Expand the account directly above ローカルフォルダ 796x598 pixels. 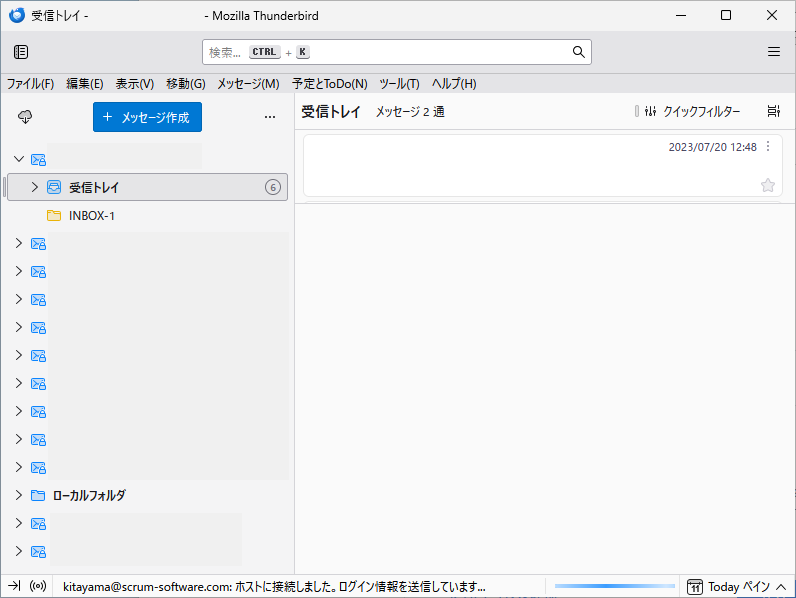19,467
